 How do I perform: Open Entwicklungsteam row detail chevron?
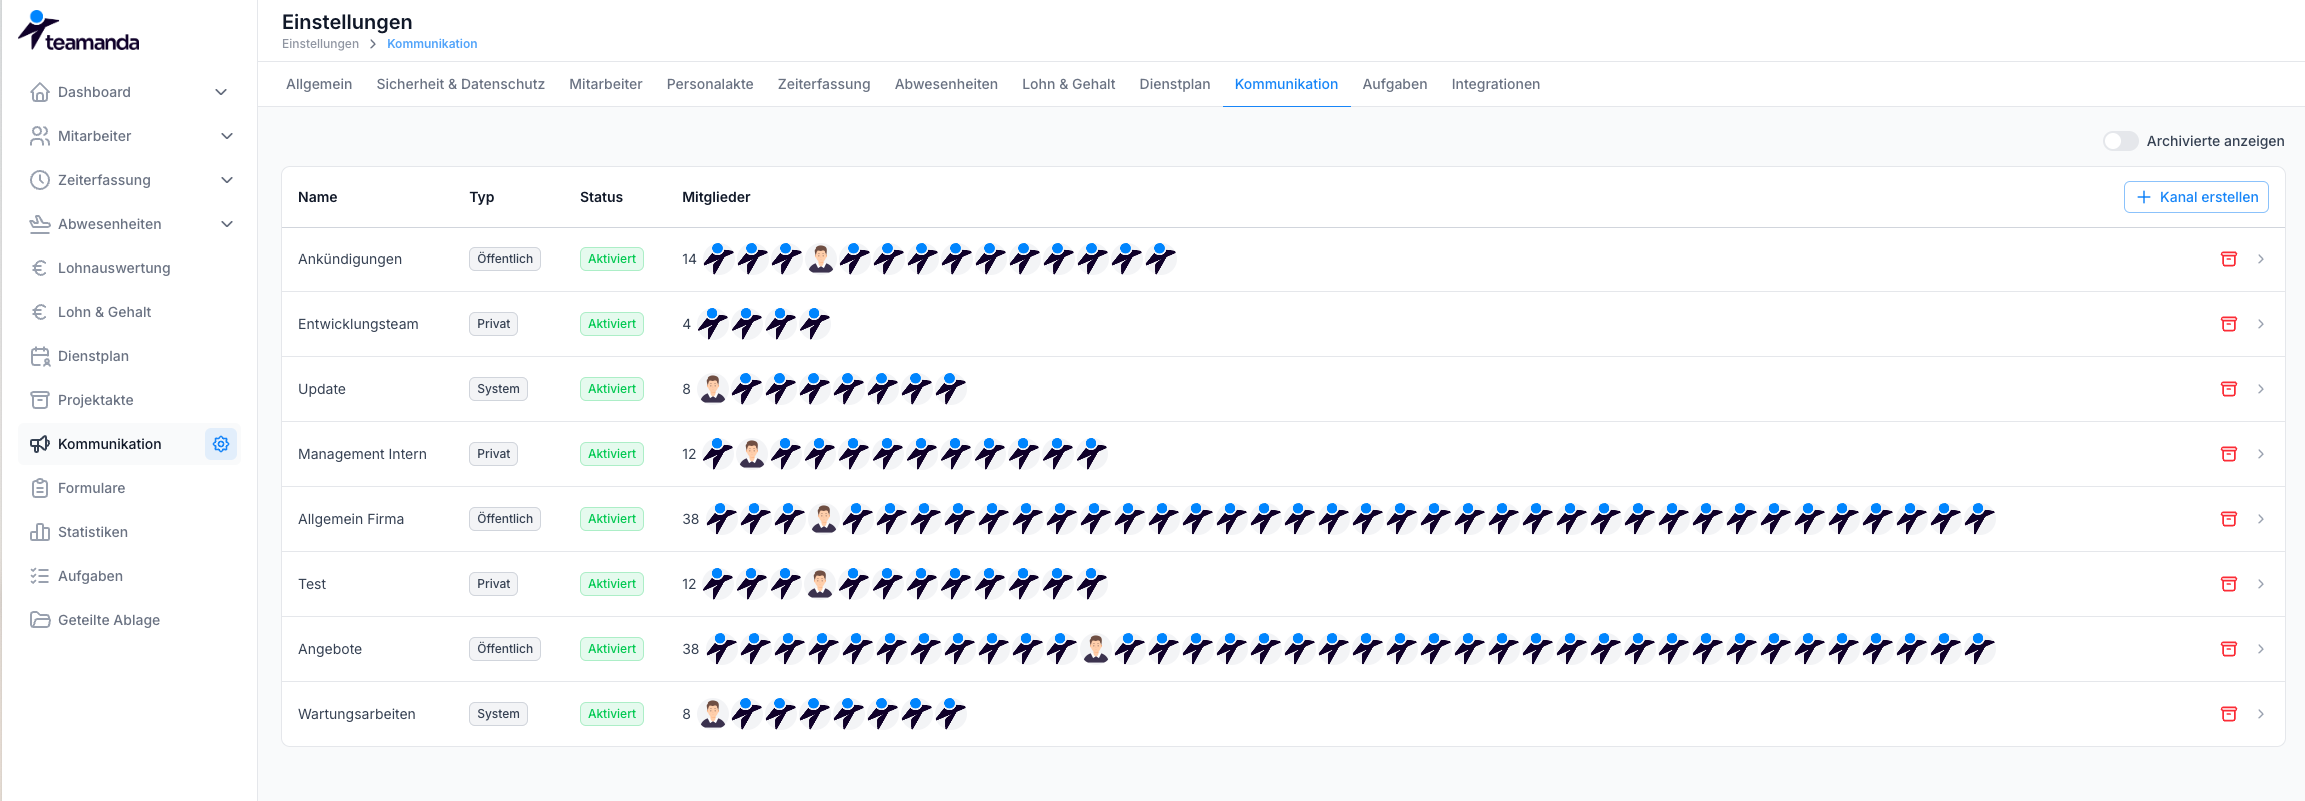(2261, 324)
